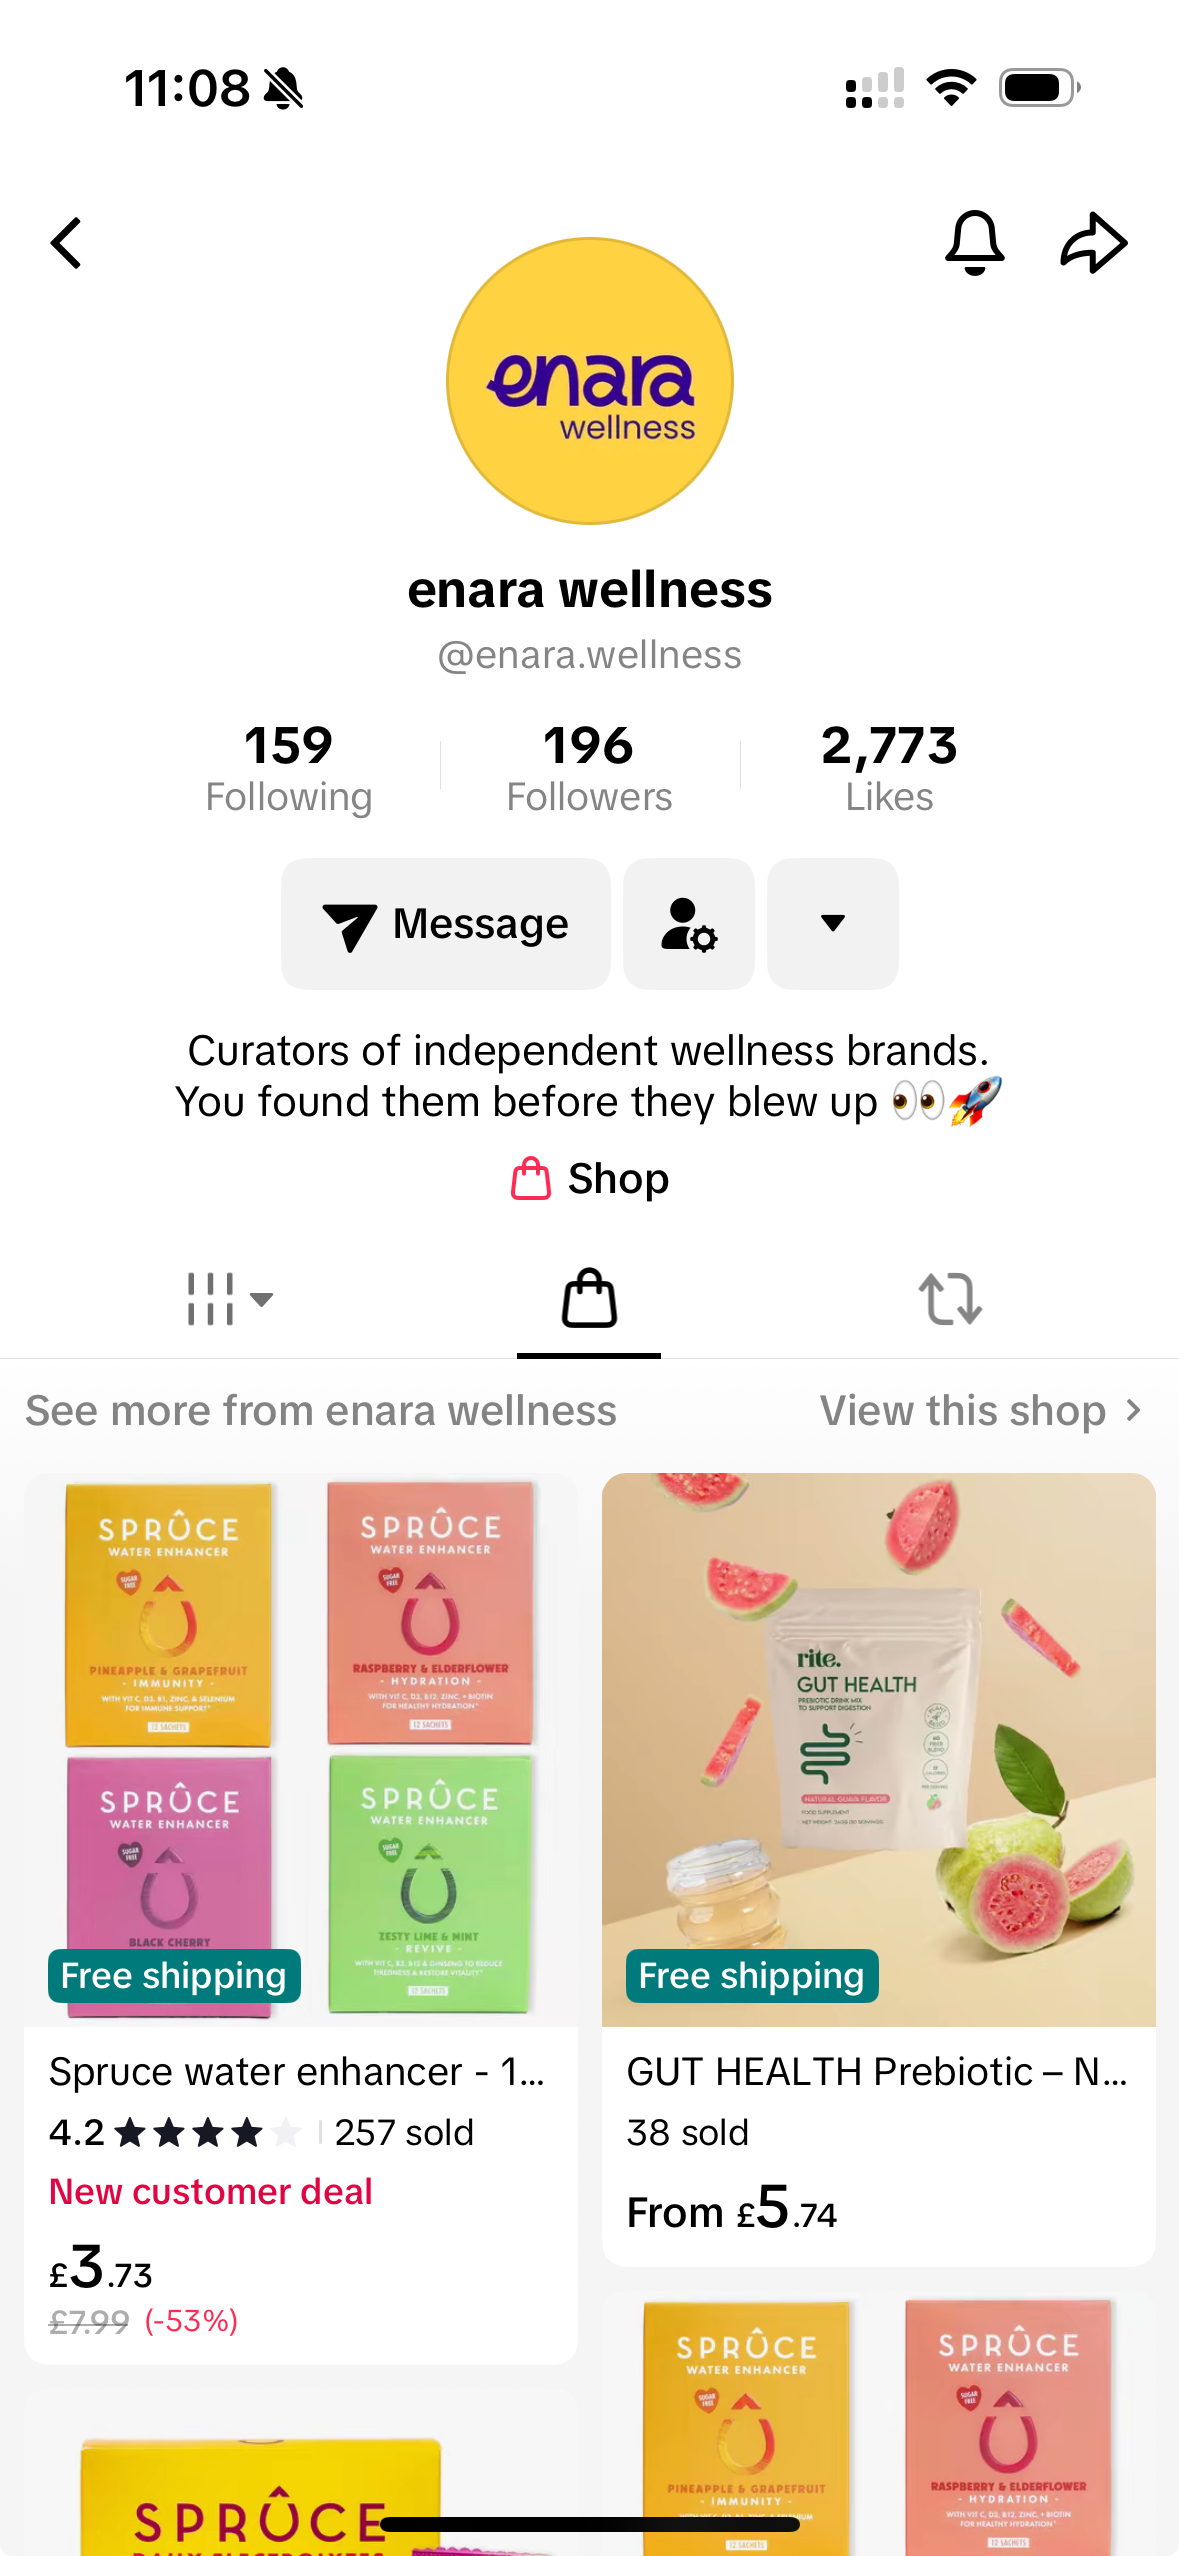Tap the 2,773 Likes count

[889, 768]
